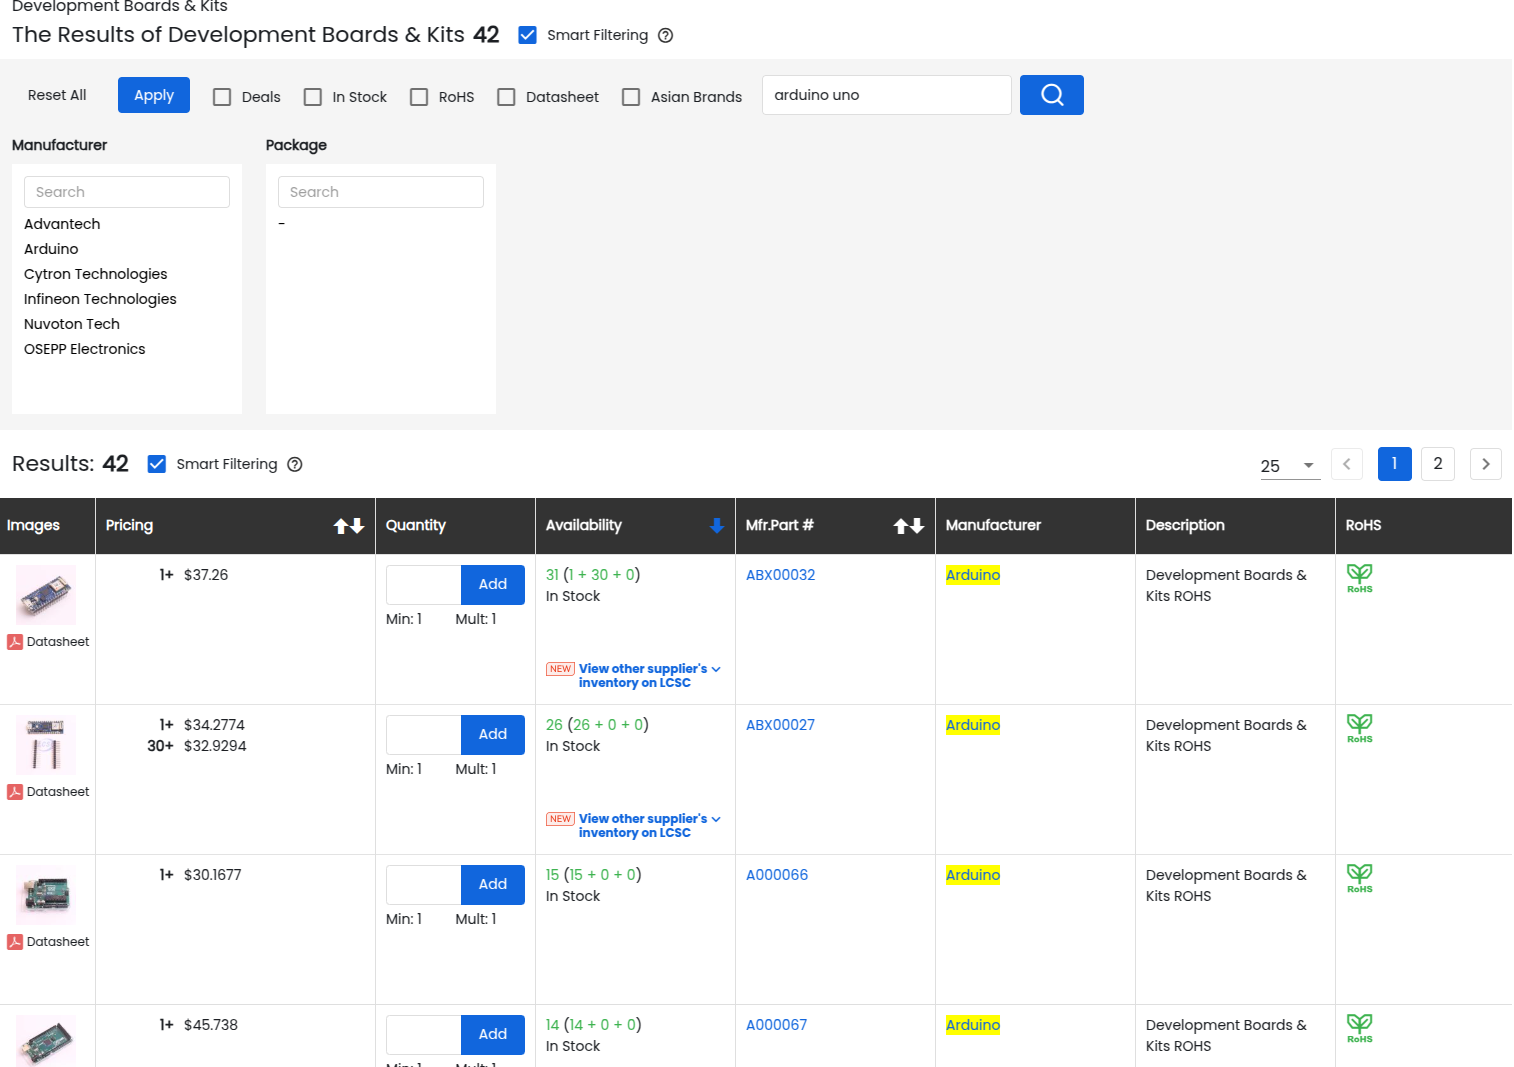Go to previous page arrow
This screenshot has height=1067, width=1514.
point(1347,464)
